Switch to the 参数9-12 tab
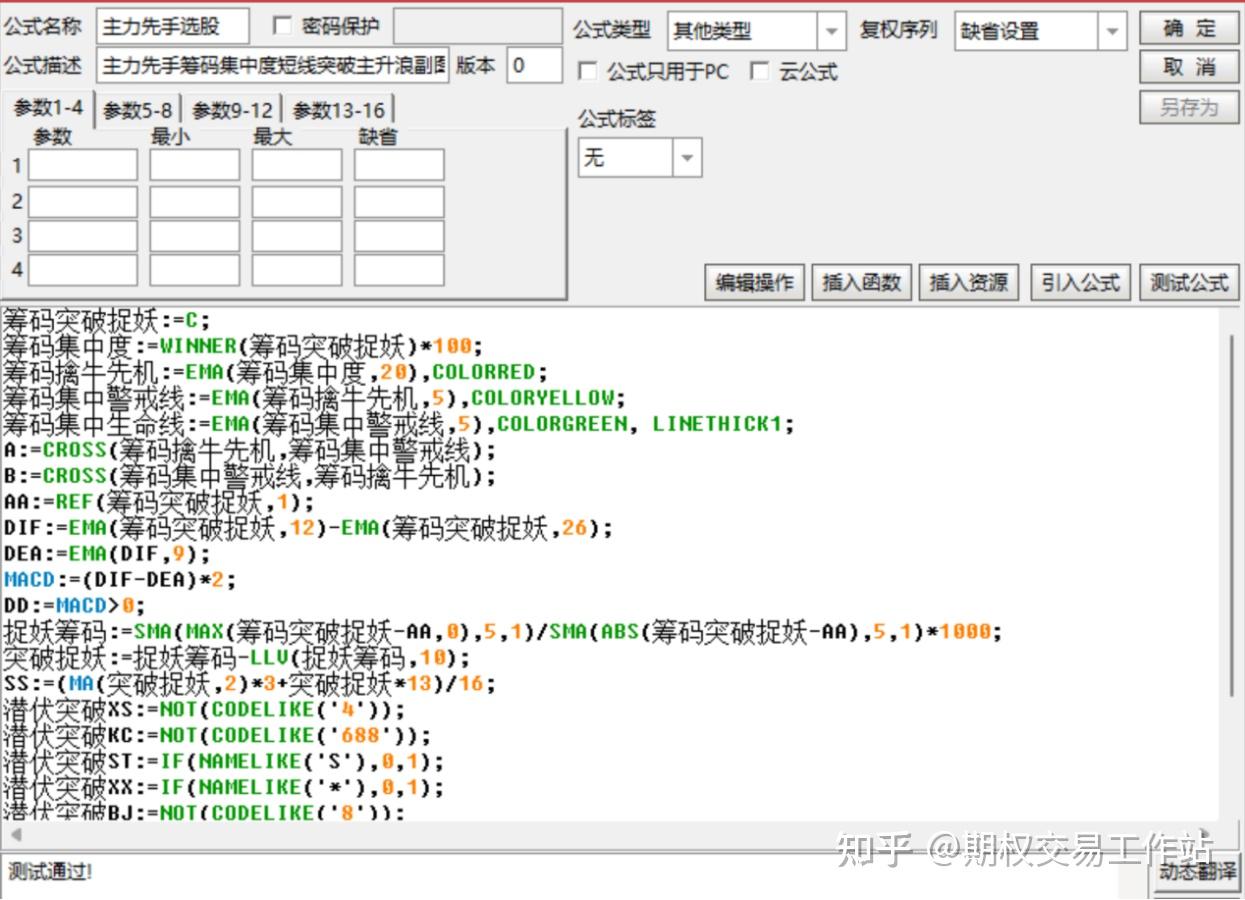Screen dimensions: 1245x900 click(x=232, y=110)
